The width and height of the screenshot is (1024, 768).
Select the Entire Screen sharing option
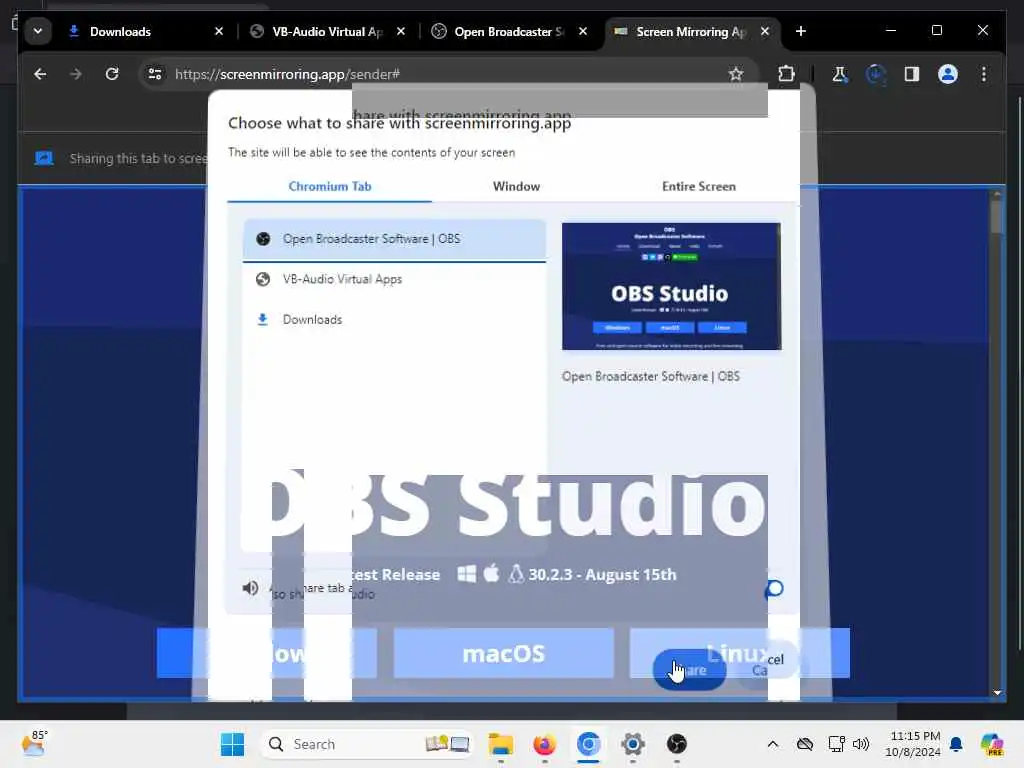pos(699,187)
